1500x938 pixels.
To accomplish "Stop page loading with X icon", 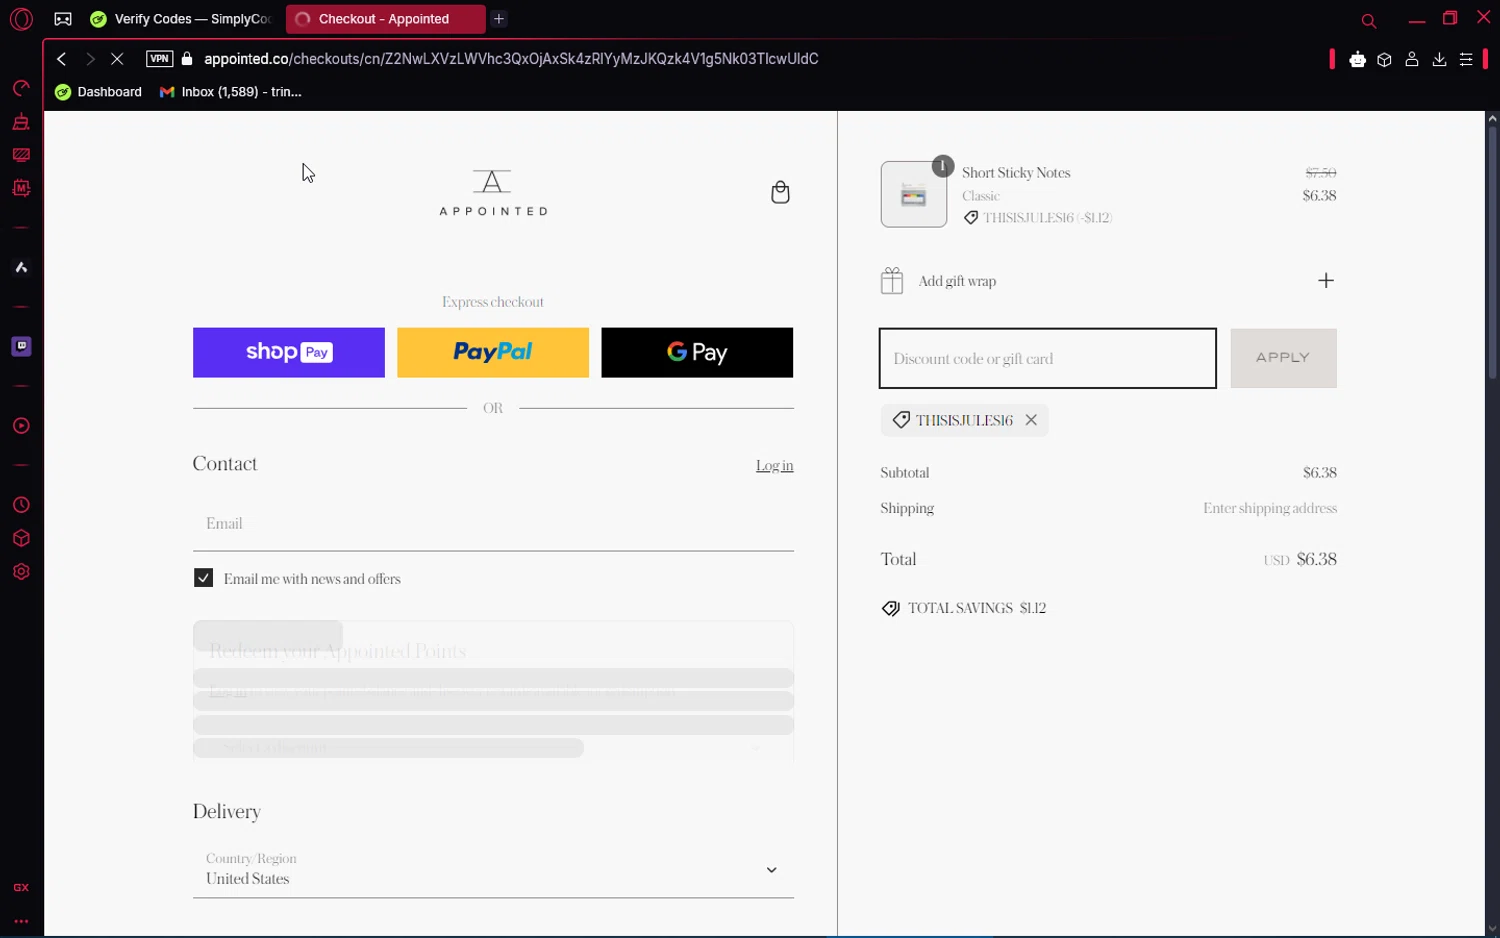I will (117, 59).
